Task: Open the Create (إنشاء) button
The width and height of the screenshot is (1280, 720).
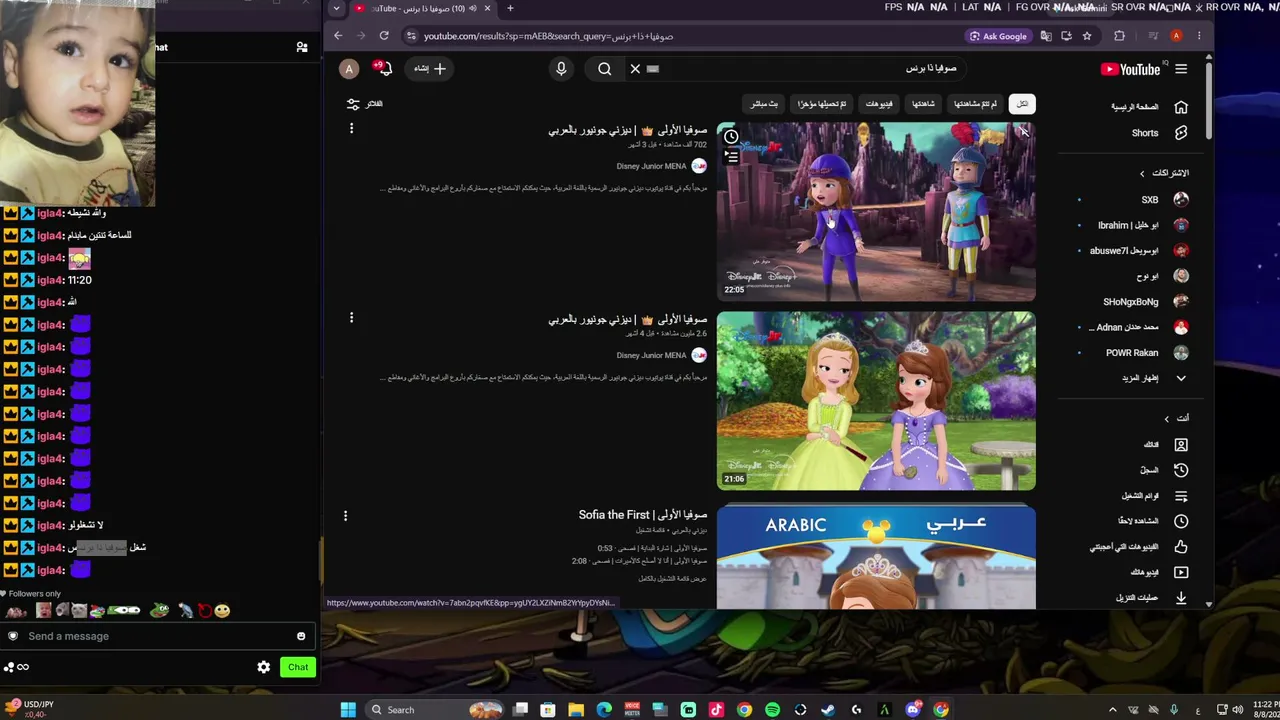Action: (430, 69)
